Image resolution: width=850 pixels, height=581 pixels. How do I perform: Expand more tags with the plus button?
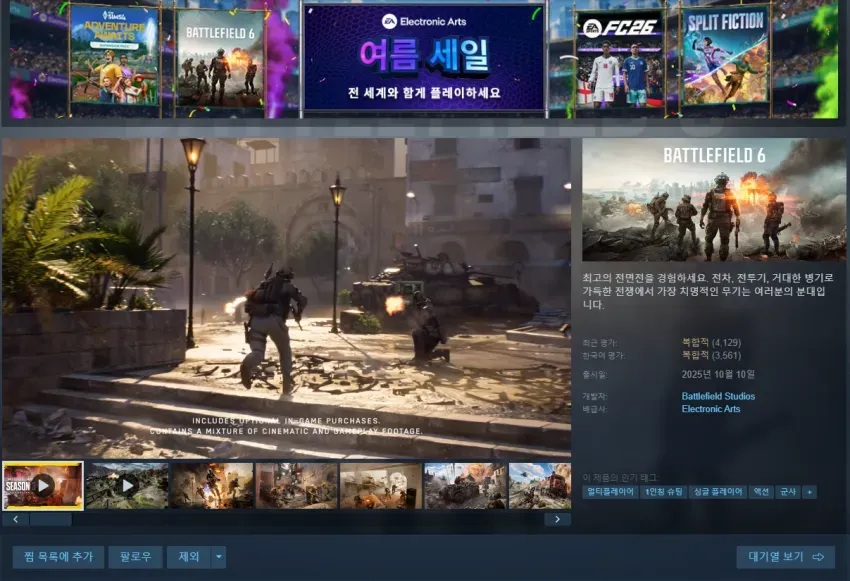(810, 492)
